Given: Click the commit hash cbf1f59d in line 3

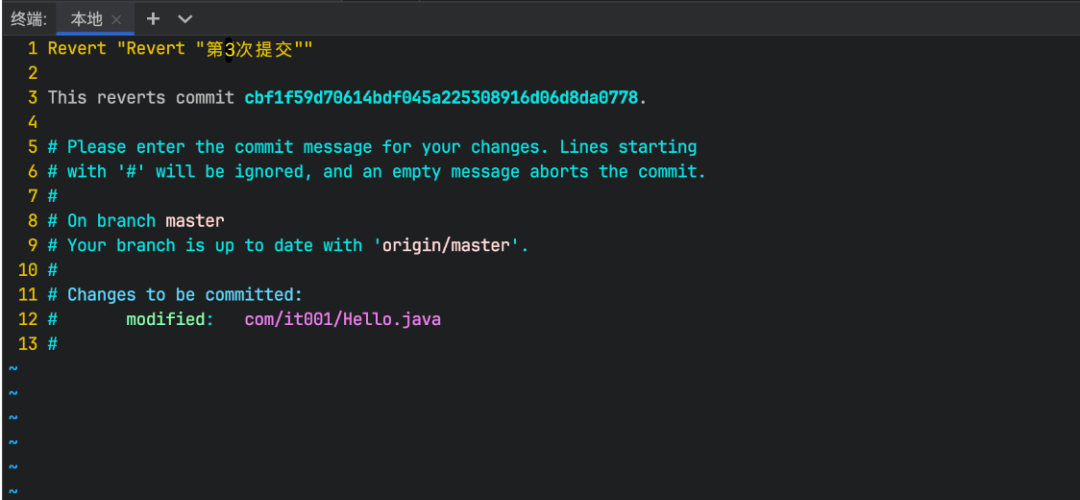Looking at the screenshot, I should [x=440, y=98].
